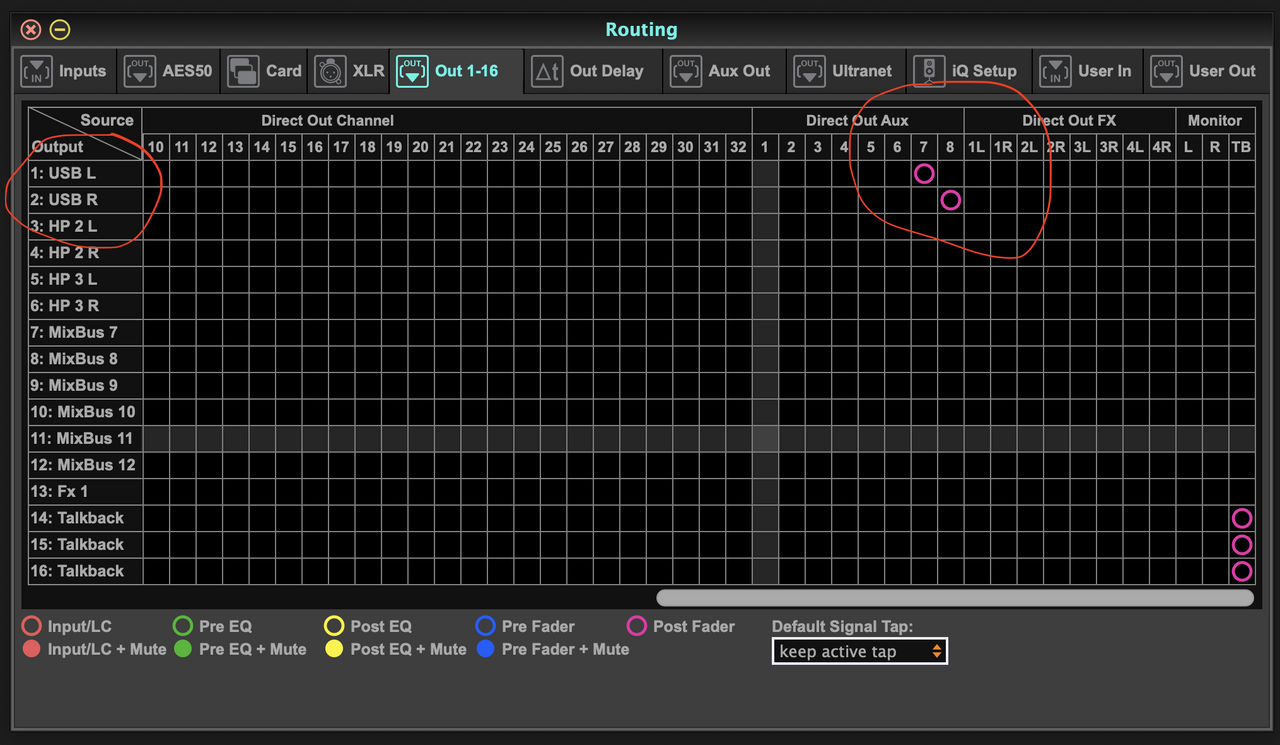Switch to the Inputs routing tab
Image resolution: width=1280 pixels, height=745 pixels.
tap(64, 71)
